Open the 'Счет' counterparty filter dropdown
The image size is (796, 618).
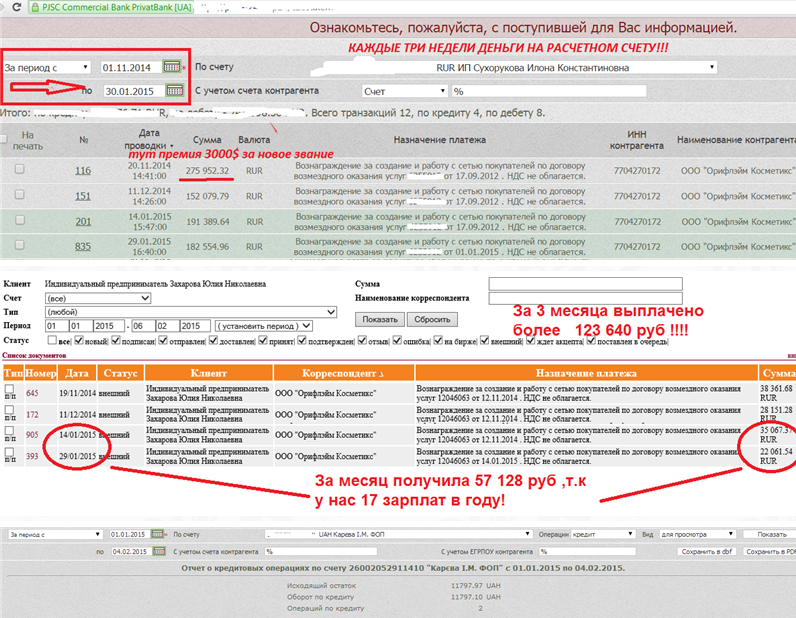[x=405, y=91]
